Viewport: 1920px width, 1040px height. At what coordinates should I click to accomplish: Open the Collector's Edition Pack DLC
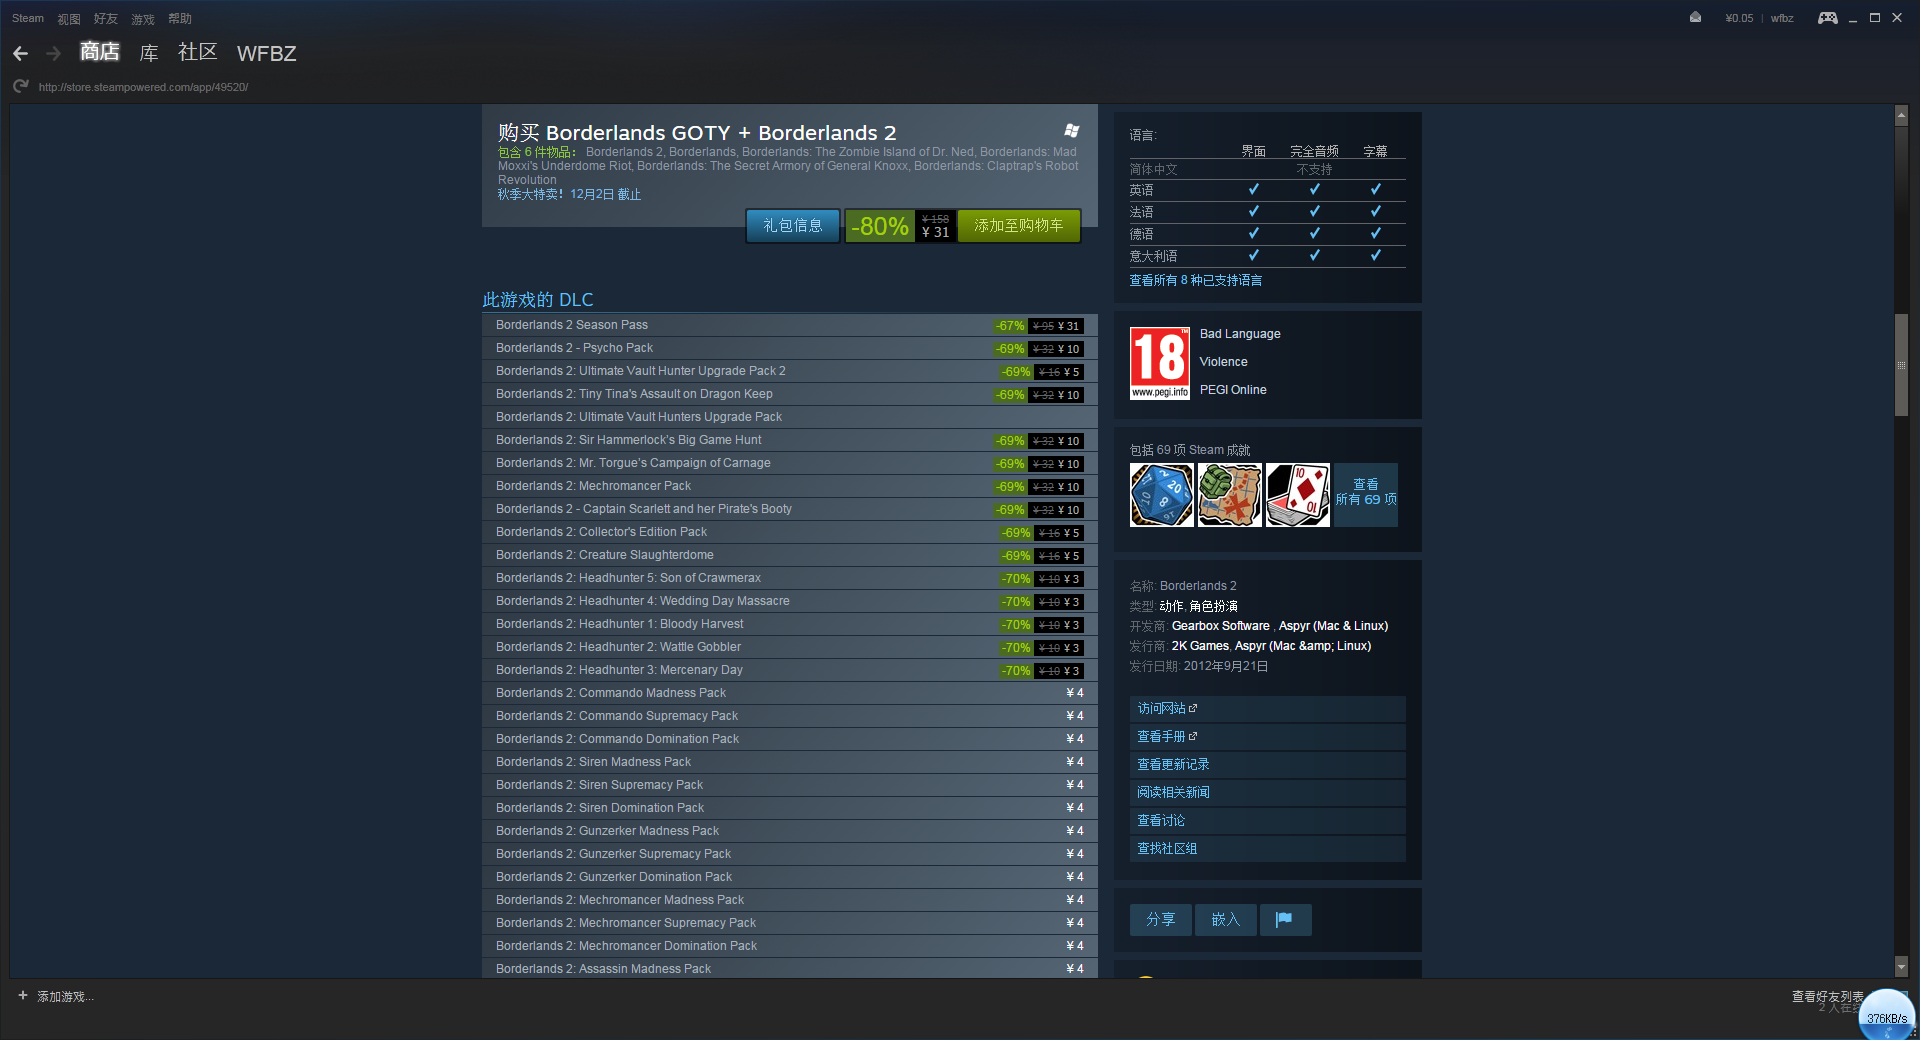coord(790,532)
